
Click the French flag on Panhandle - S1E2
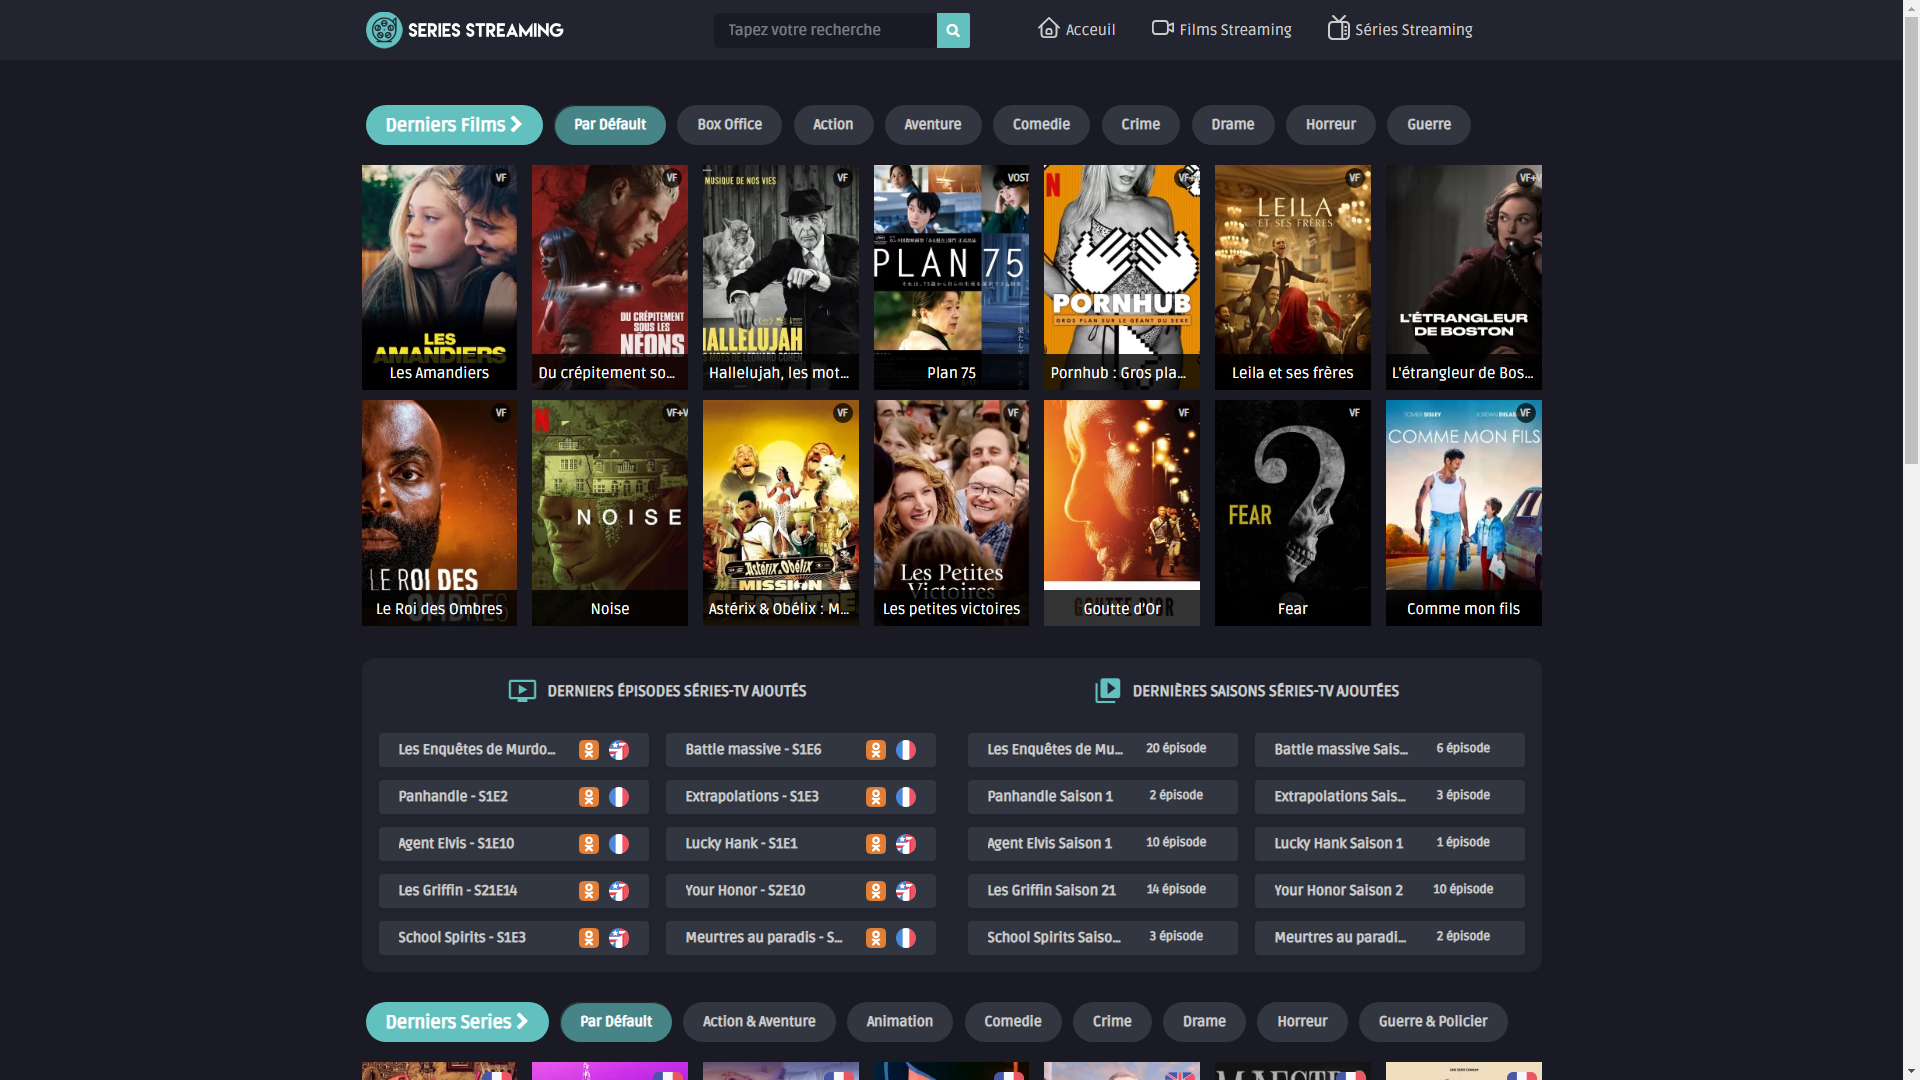click(619, 797)
